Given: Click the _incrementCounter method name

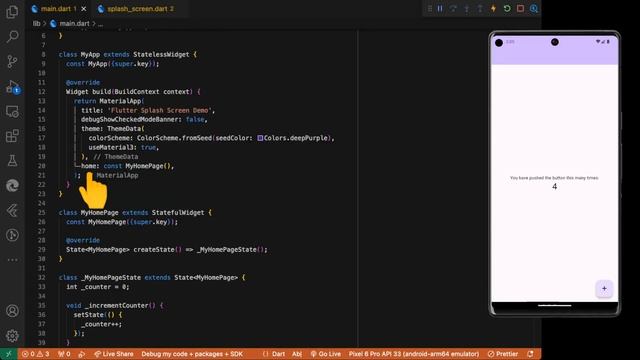Looking at the screenshot, I should pyautogui.click(x=118, y=305).
